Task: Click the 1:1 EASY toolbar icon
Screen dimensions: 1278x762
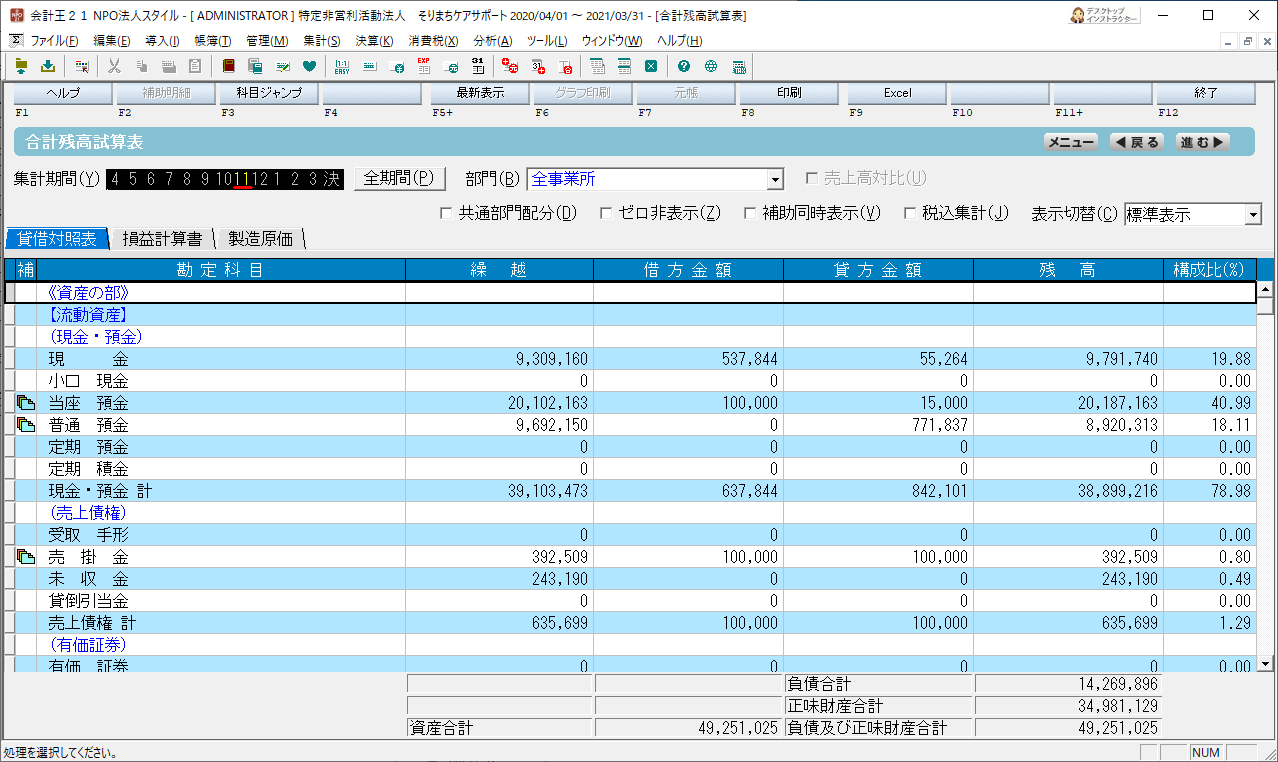Action: 342,67
